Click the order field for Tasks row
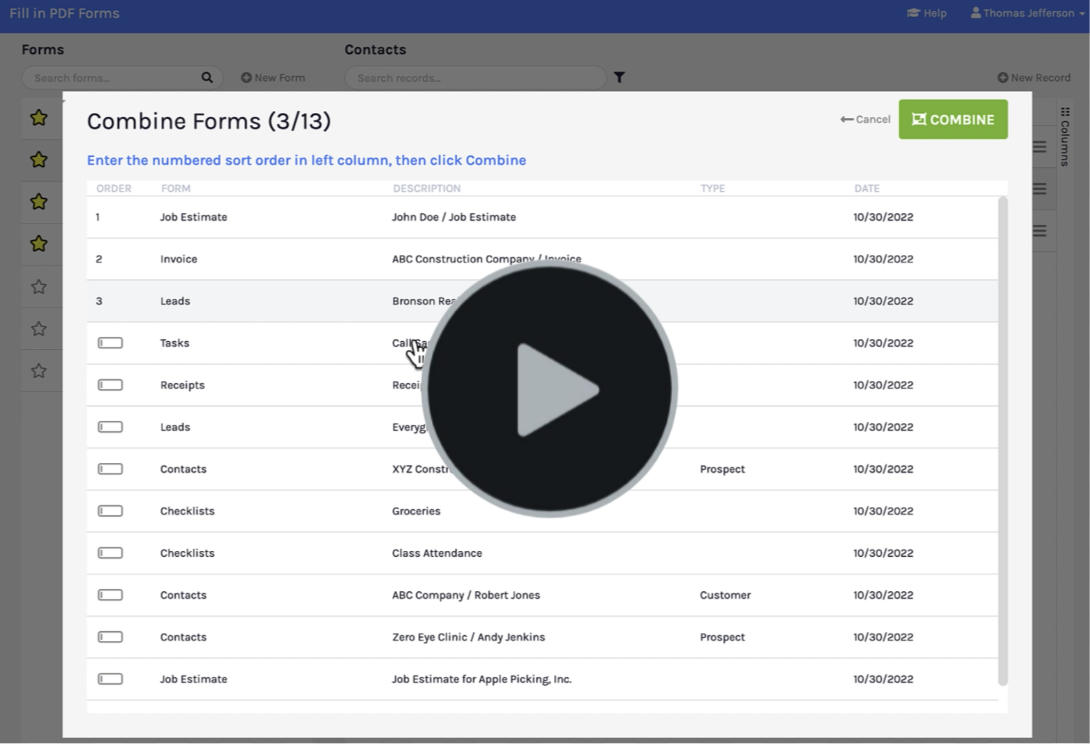 coord(110,343)
